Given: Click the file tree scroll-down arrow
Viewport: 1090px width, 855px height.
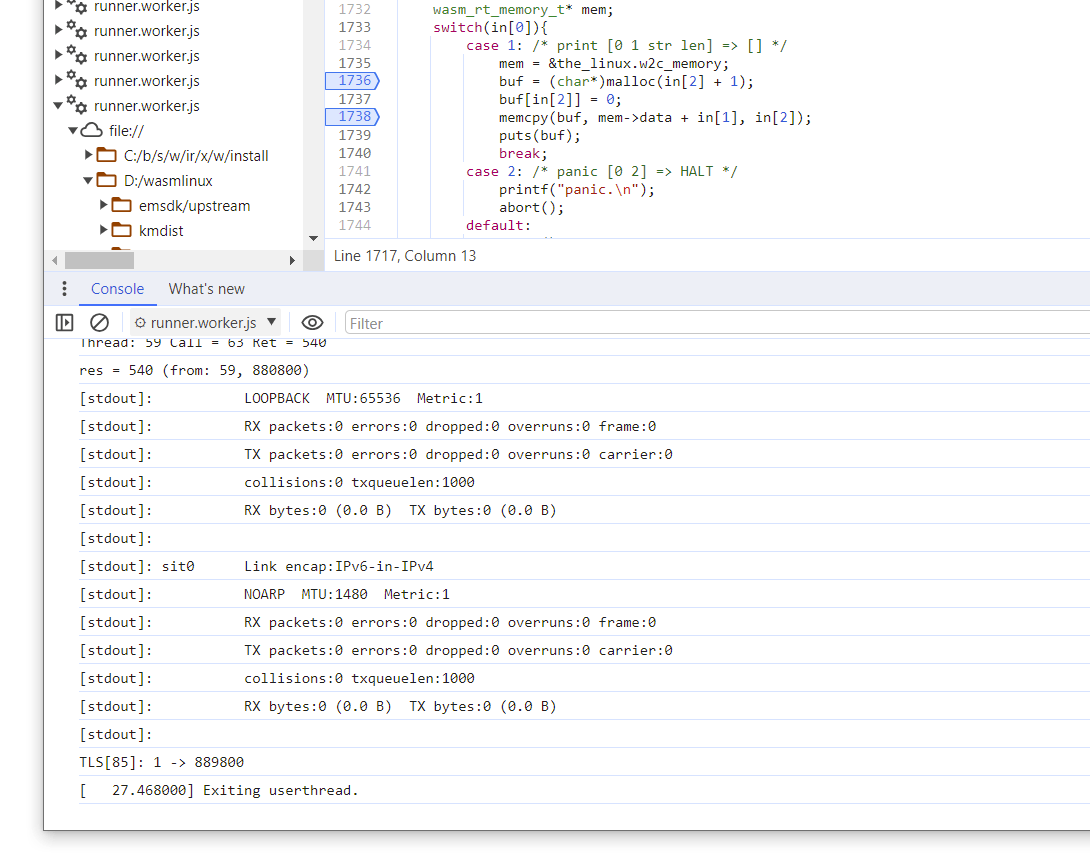Looking at the screenshot, I should (x=314, y=238).
